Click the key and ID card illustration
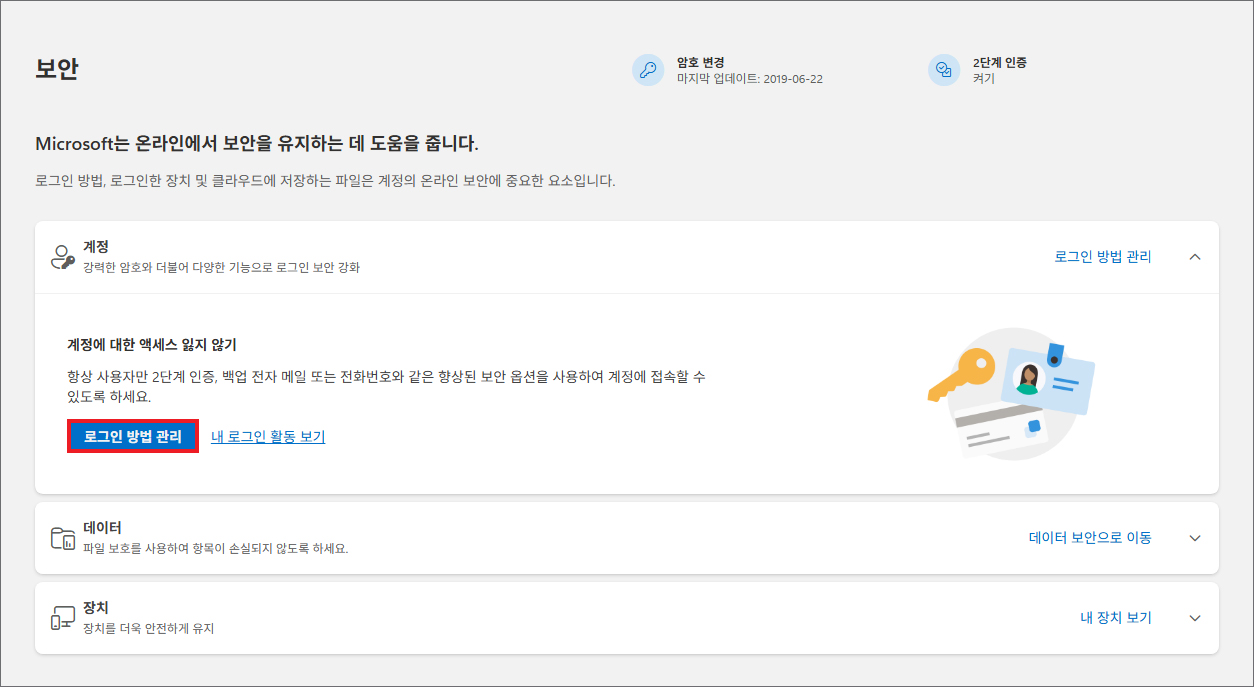1254x687 pixels. pyautogui.click(x=1011, y=393)
